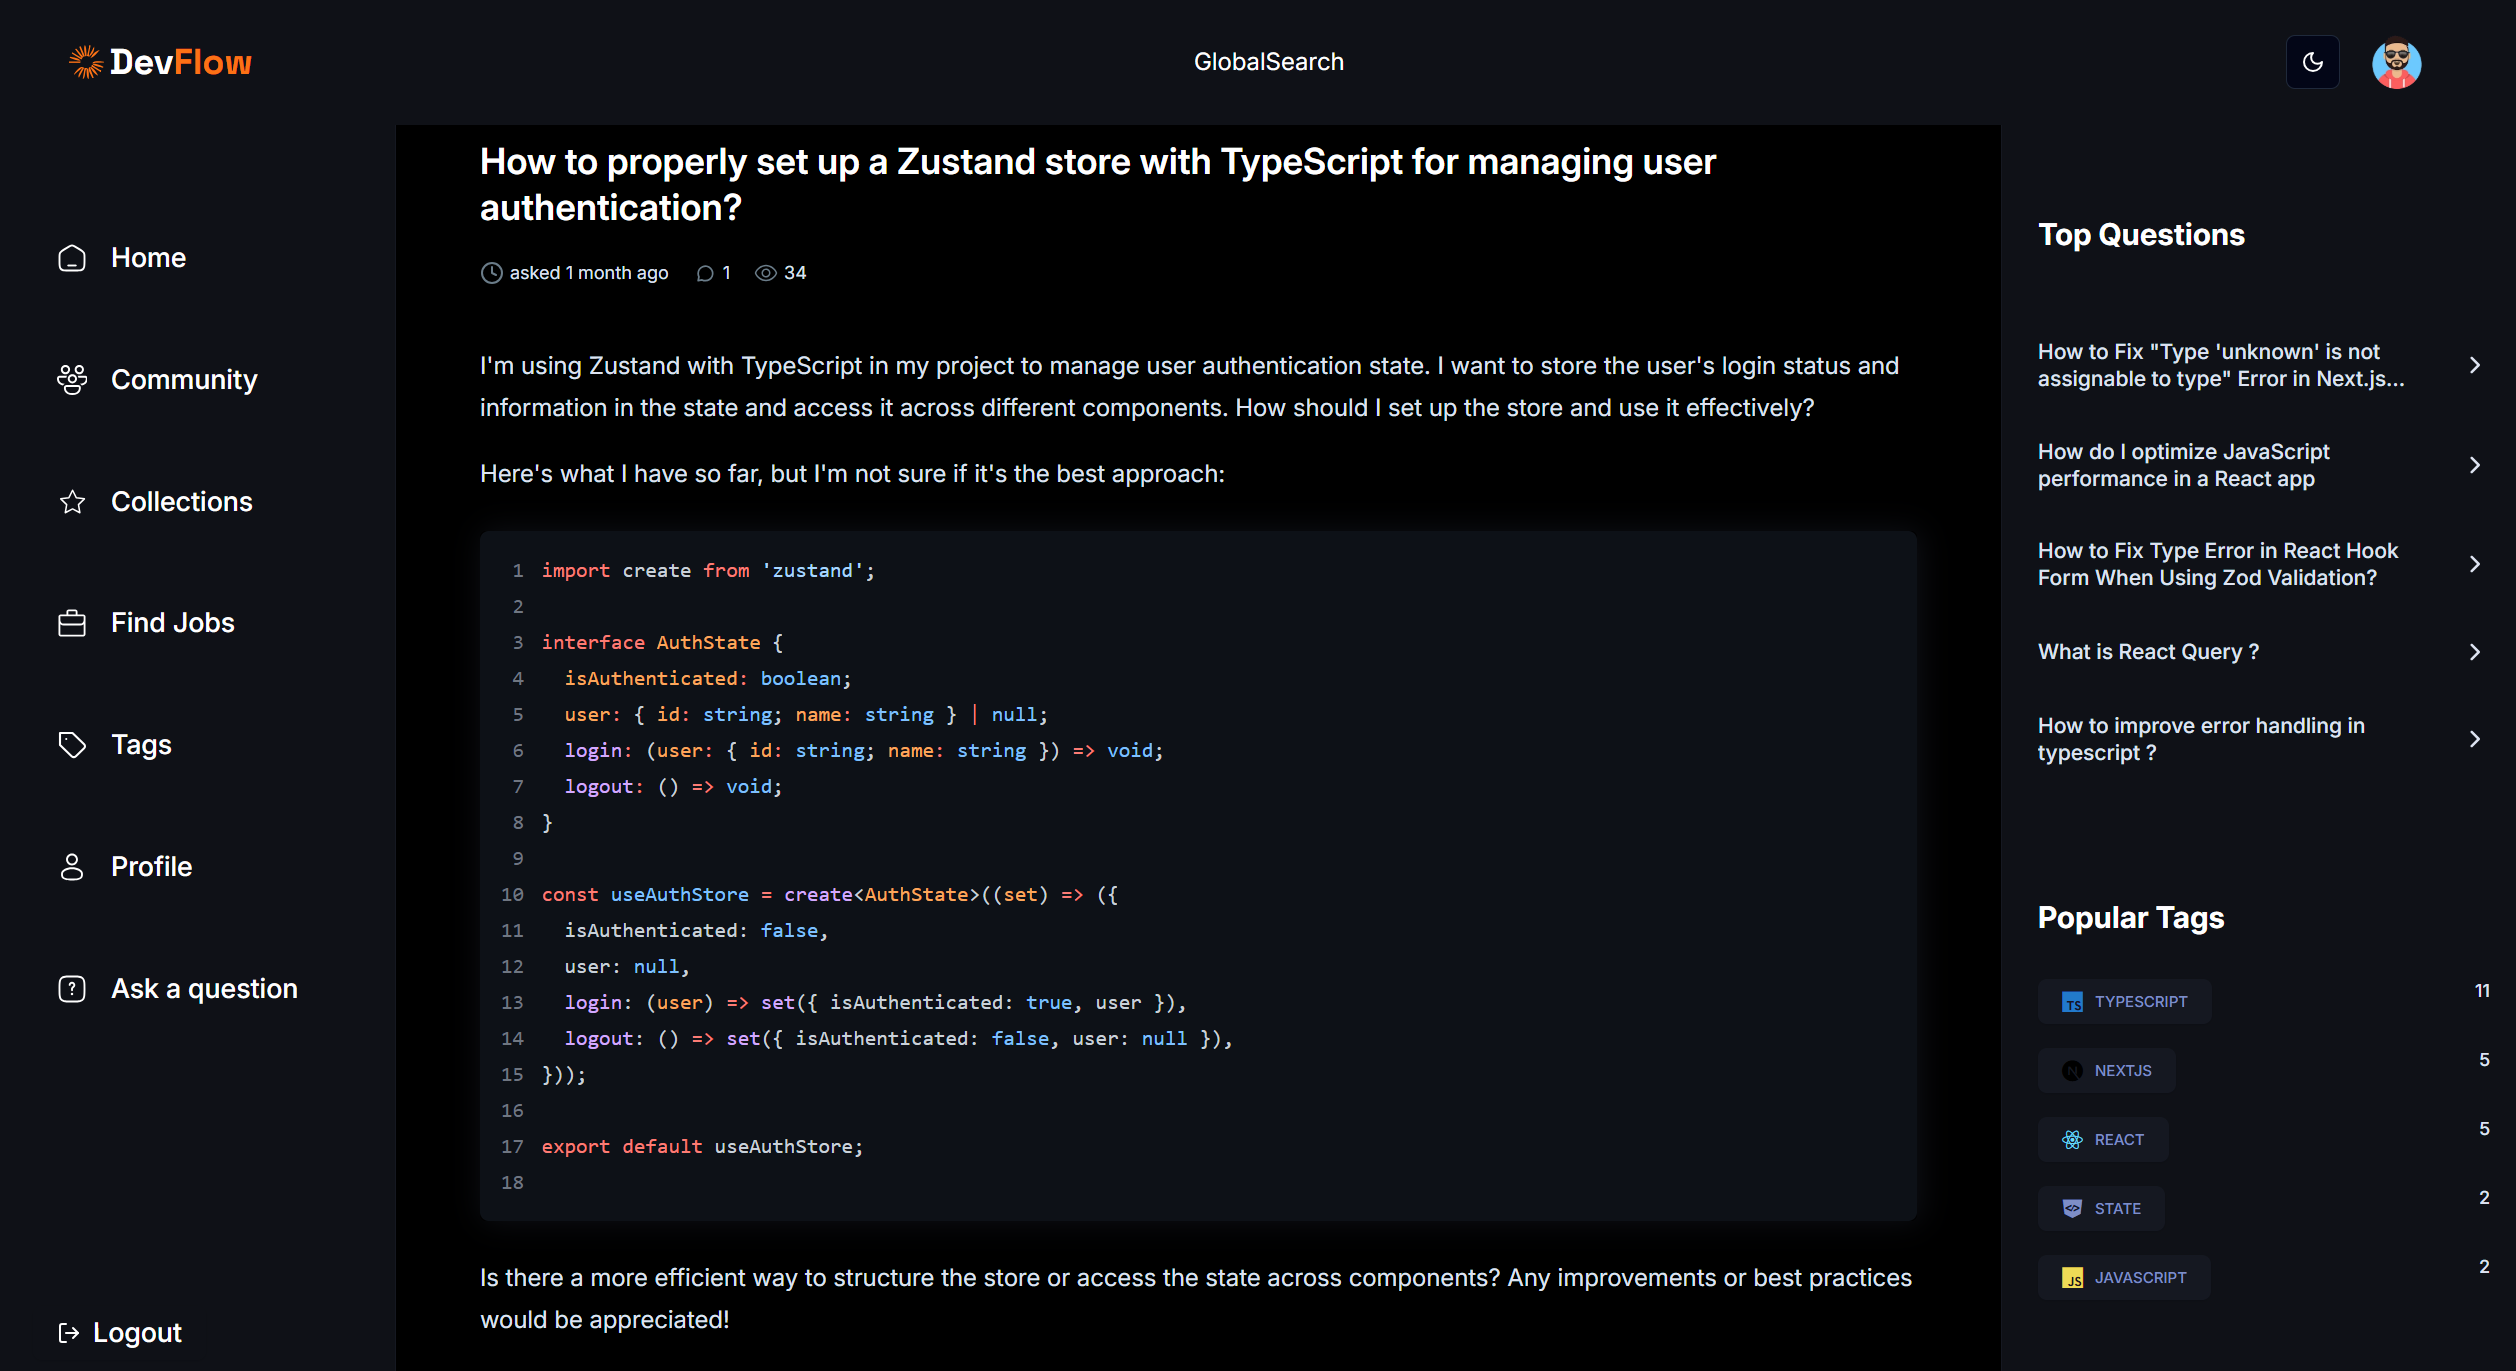Image resolution: width=2516 pixels, height=1371 pixels.
Task: Open the Tags menu item
Action: coord(141,745)
